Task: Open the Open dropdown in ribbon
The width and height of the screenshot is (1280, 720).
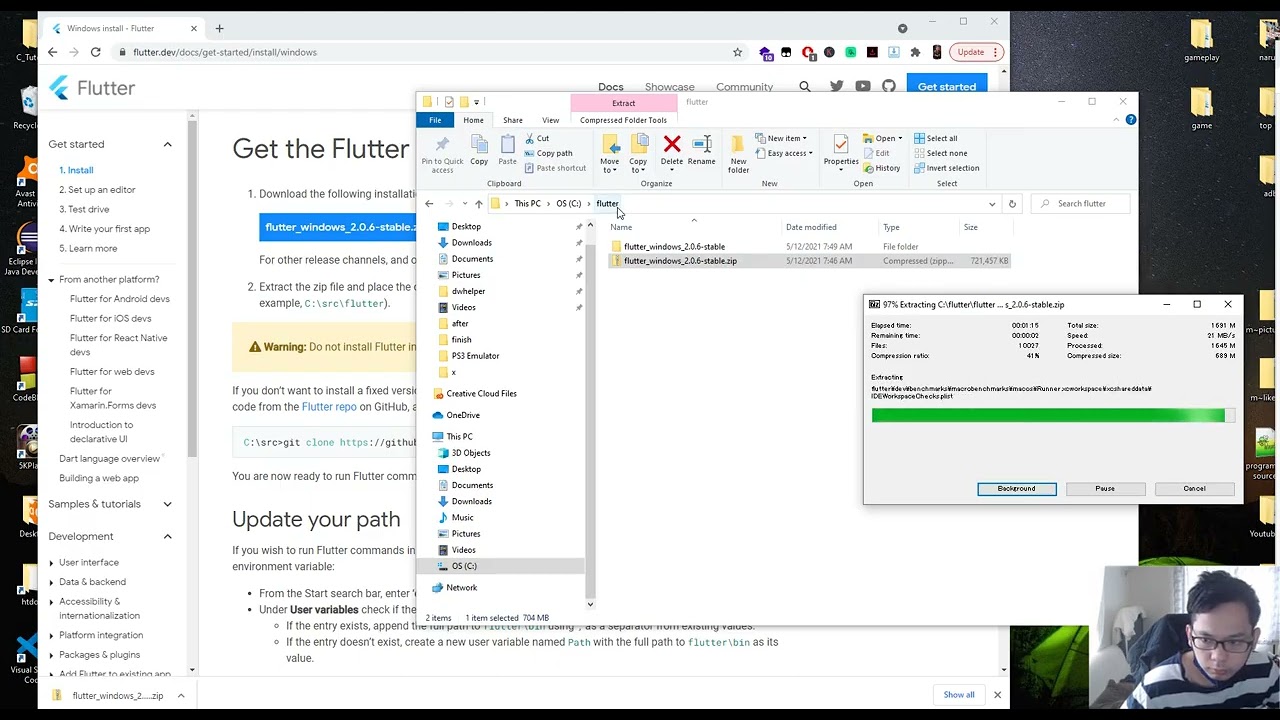Action: (883, 139)
